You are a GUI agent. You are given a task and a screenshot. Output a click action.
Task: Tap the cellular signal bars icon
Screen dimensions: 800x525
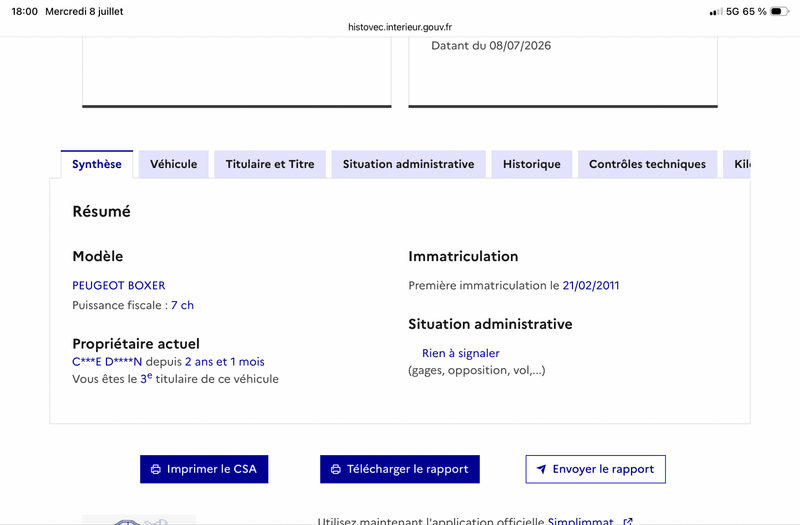(x=716, y=12)
